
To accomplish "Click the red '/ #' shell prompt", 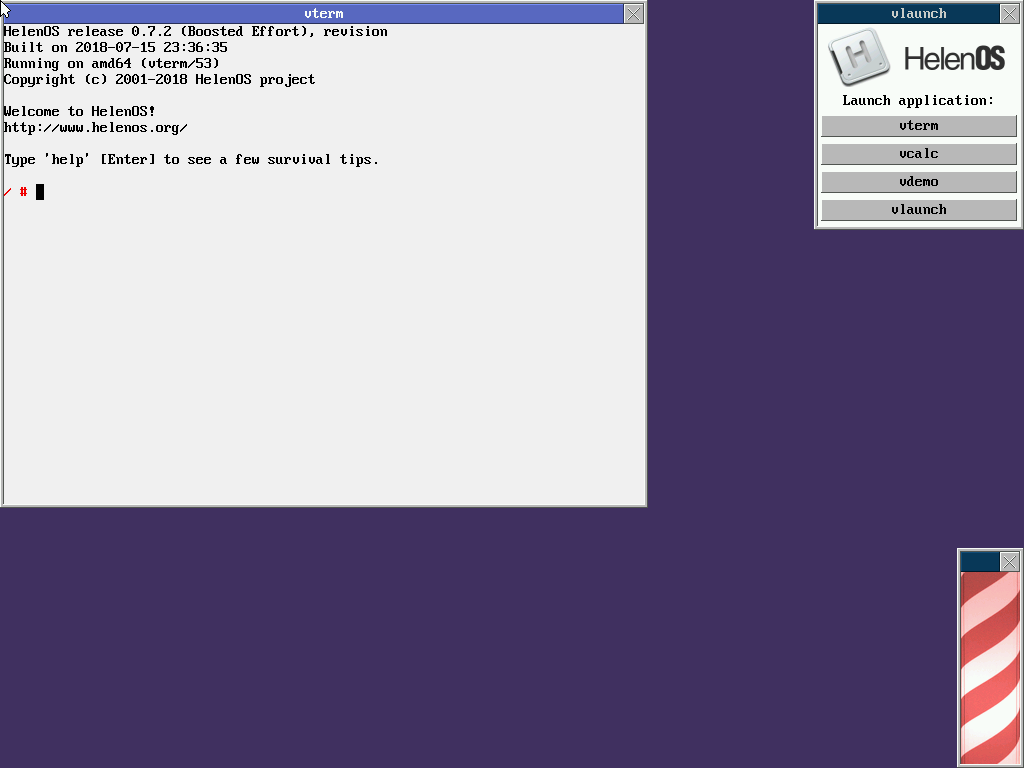I will tap(15, 191).
